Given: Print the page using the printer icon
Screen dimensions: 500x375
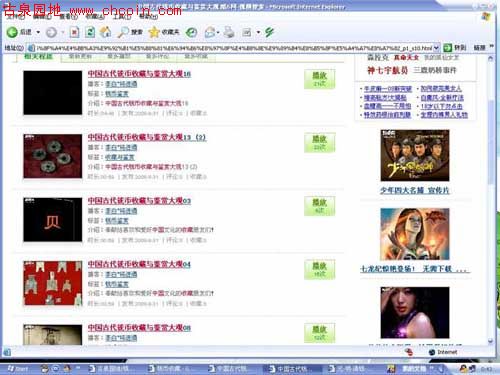Looking at the screenshot, I should [x=229, y=32].
